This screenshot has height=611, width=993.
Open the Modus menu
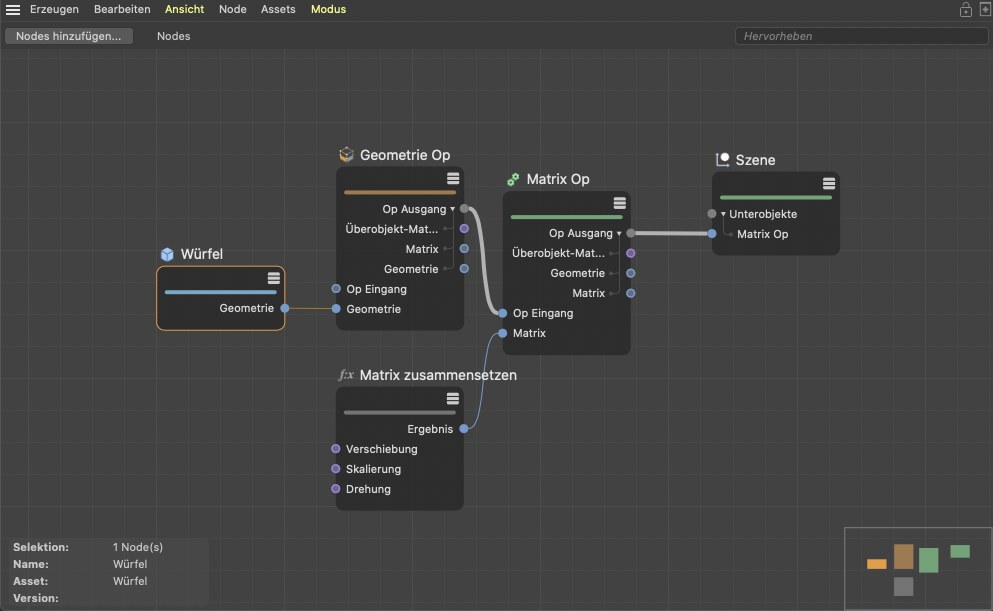[x=328, y=9]
